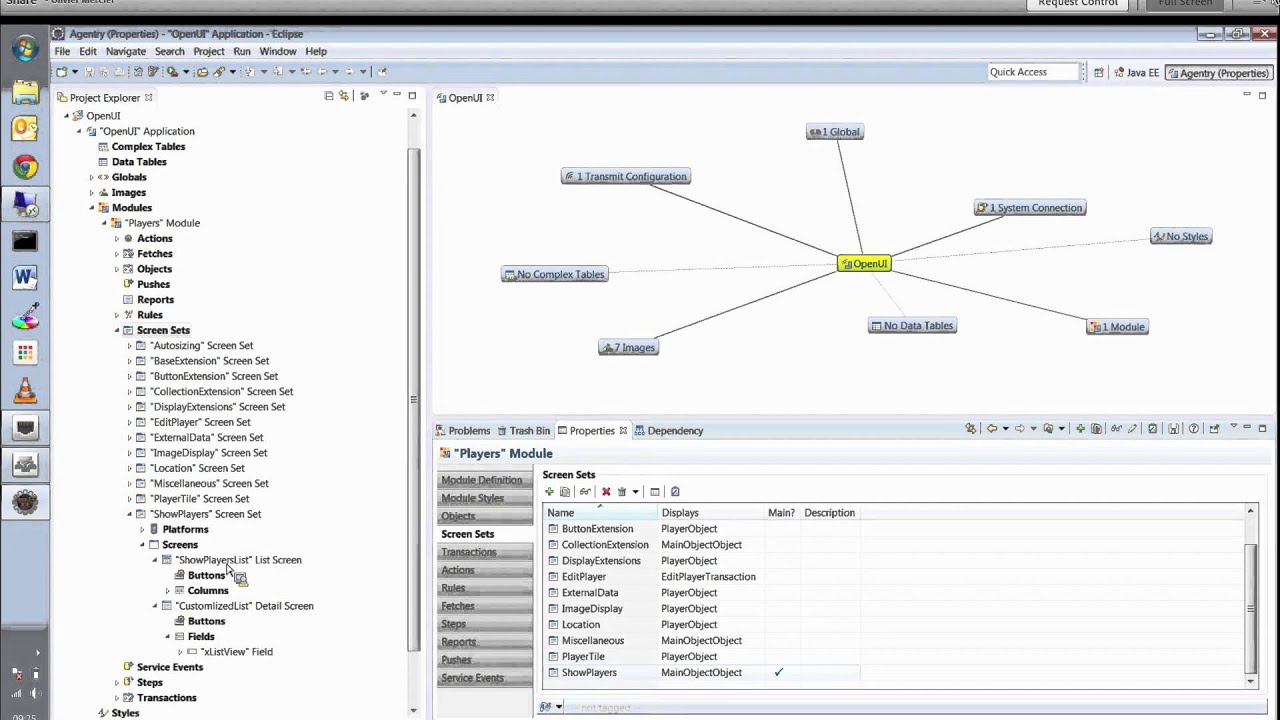Click the green plus icon in the Properties view toolbar
The image size is (1280, 720).
click(1080, 429)
